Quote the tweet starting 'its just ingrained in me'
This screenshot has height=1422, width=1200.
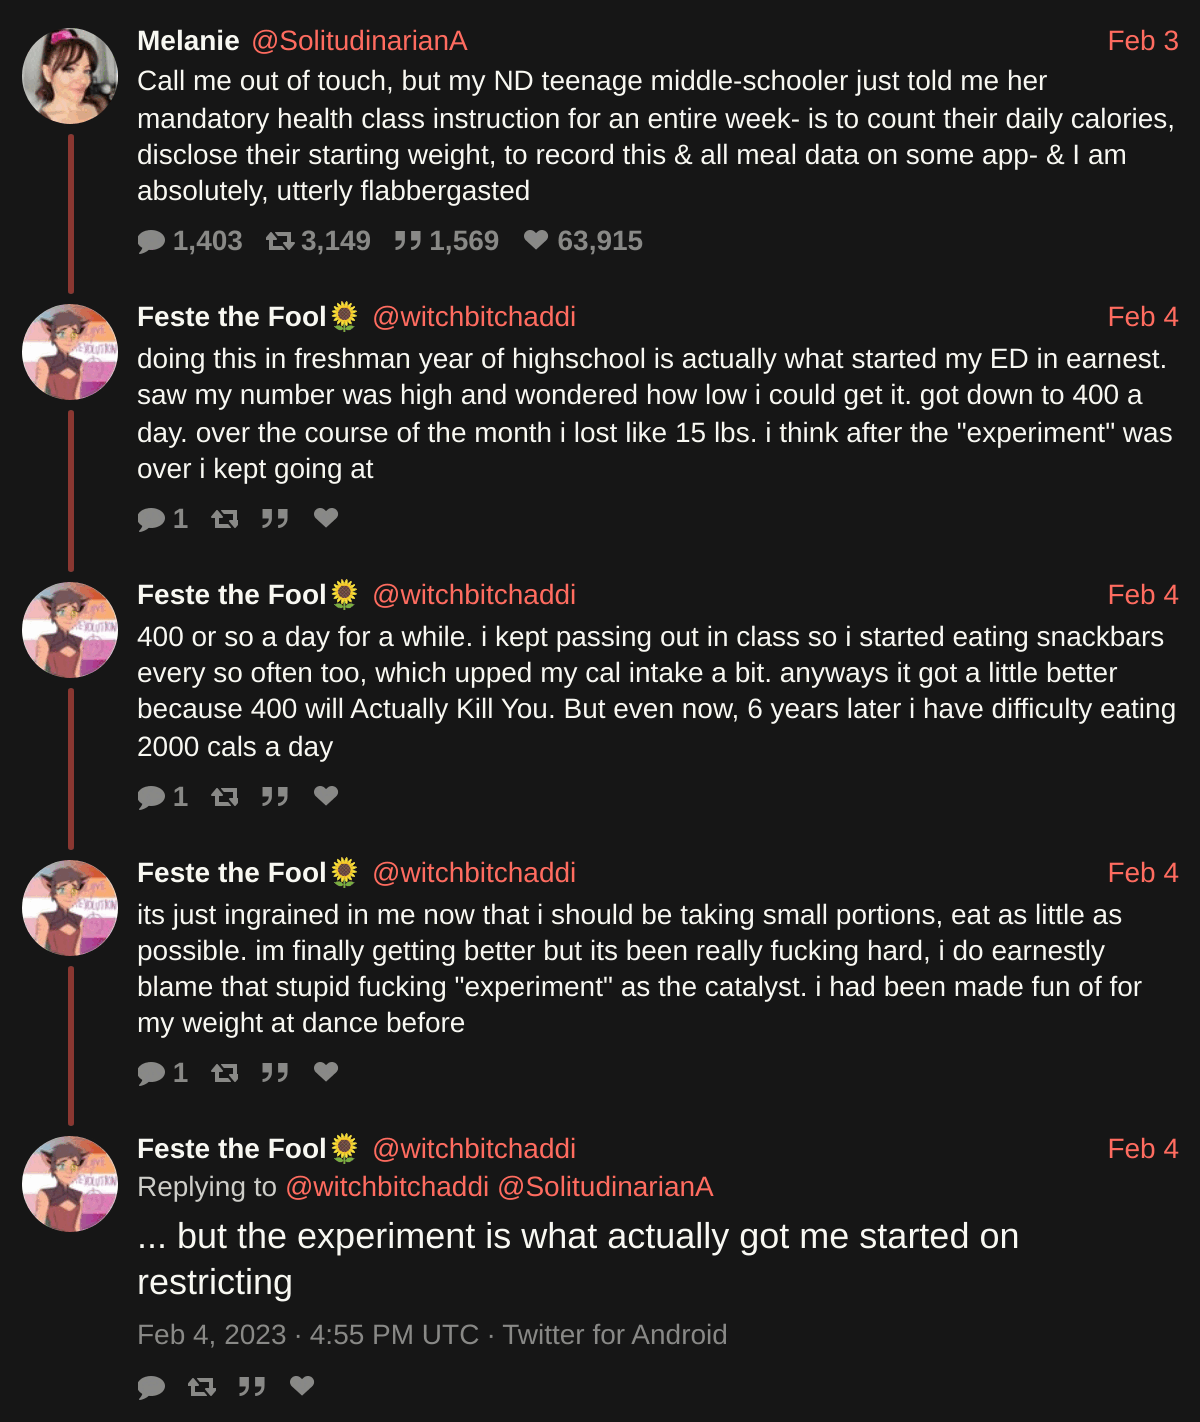coord(275,1073)
